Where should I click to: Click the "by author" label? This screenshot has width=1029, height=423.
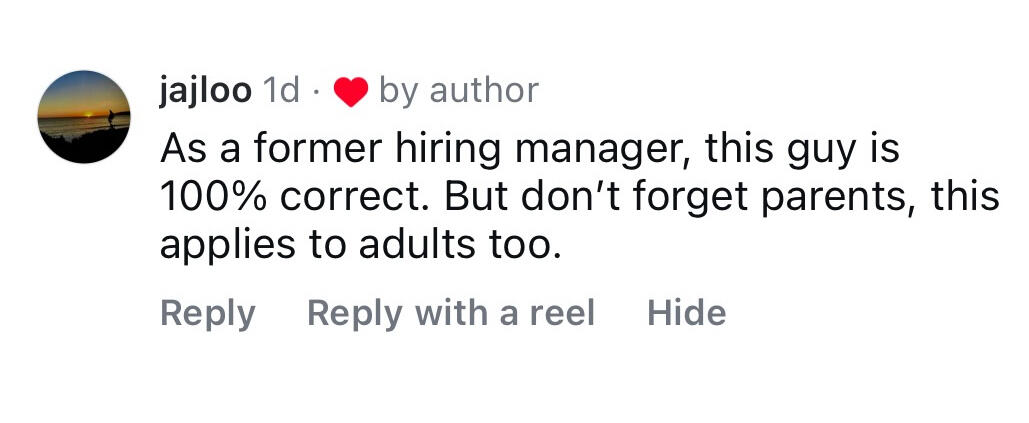coord(458,91)
